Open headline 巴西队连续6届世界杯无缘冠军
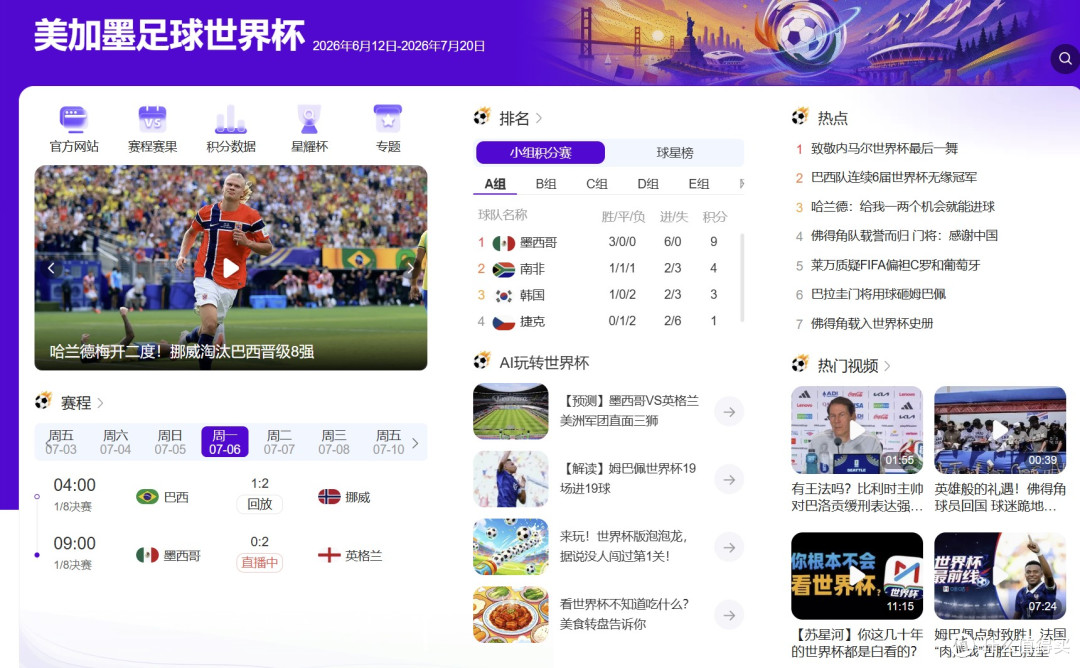This screenshot has height=668, width=1080. pos(894,177)
